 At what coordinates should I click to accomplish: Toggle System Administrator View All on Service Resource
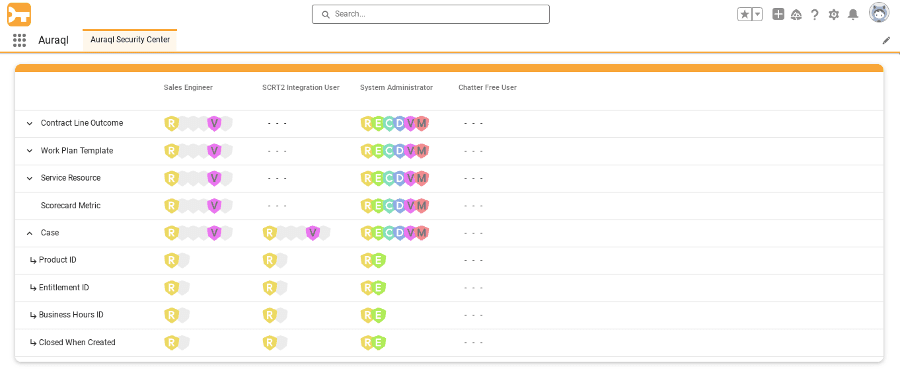410,178
